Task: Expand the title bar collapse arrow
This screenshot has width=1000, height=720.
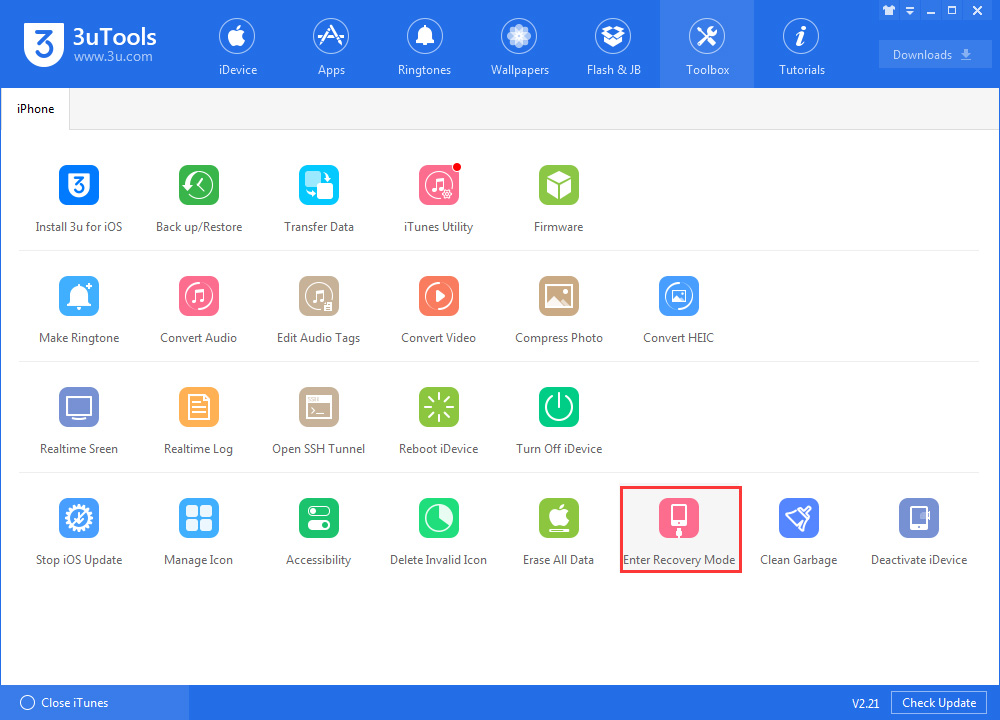Action: point(911,10)
